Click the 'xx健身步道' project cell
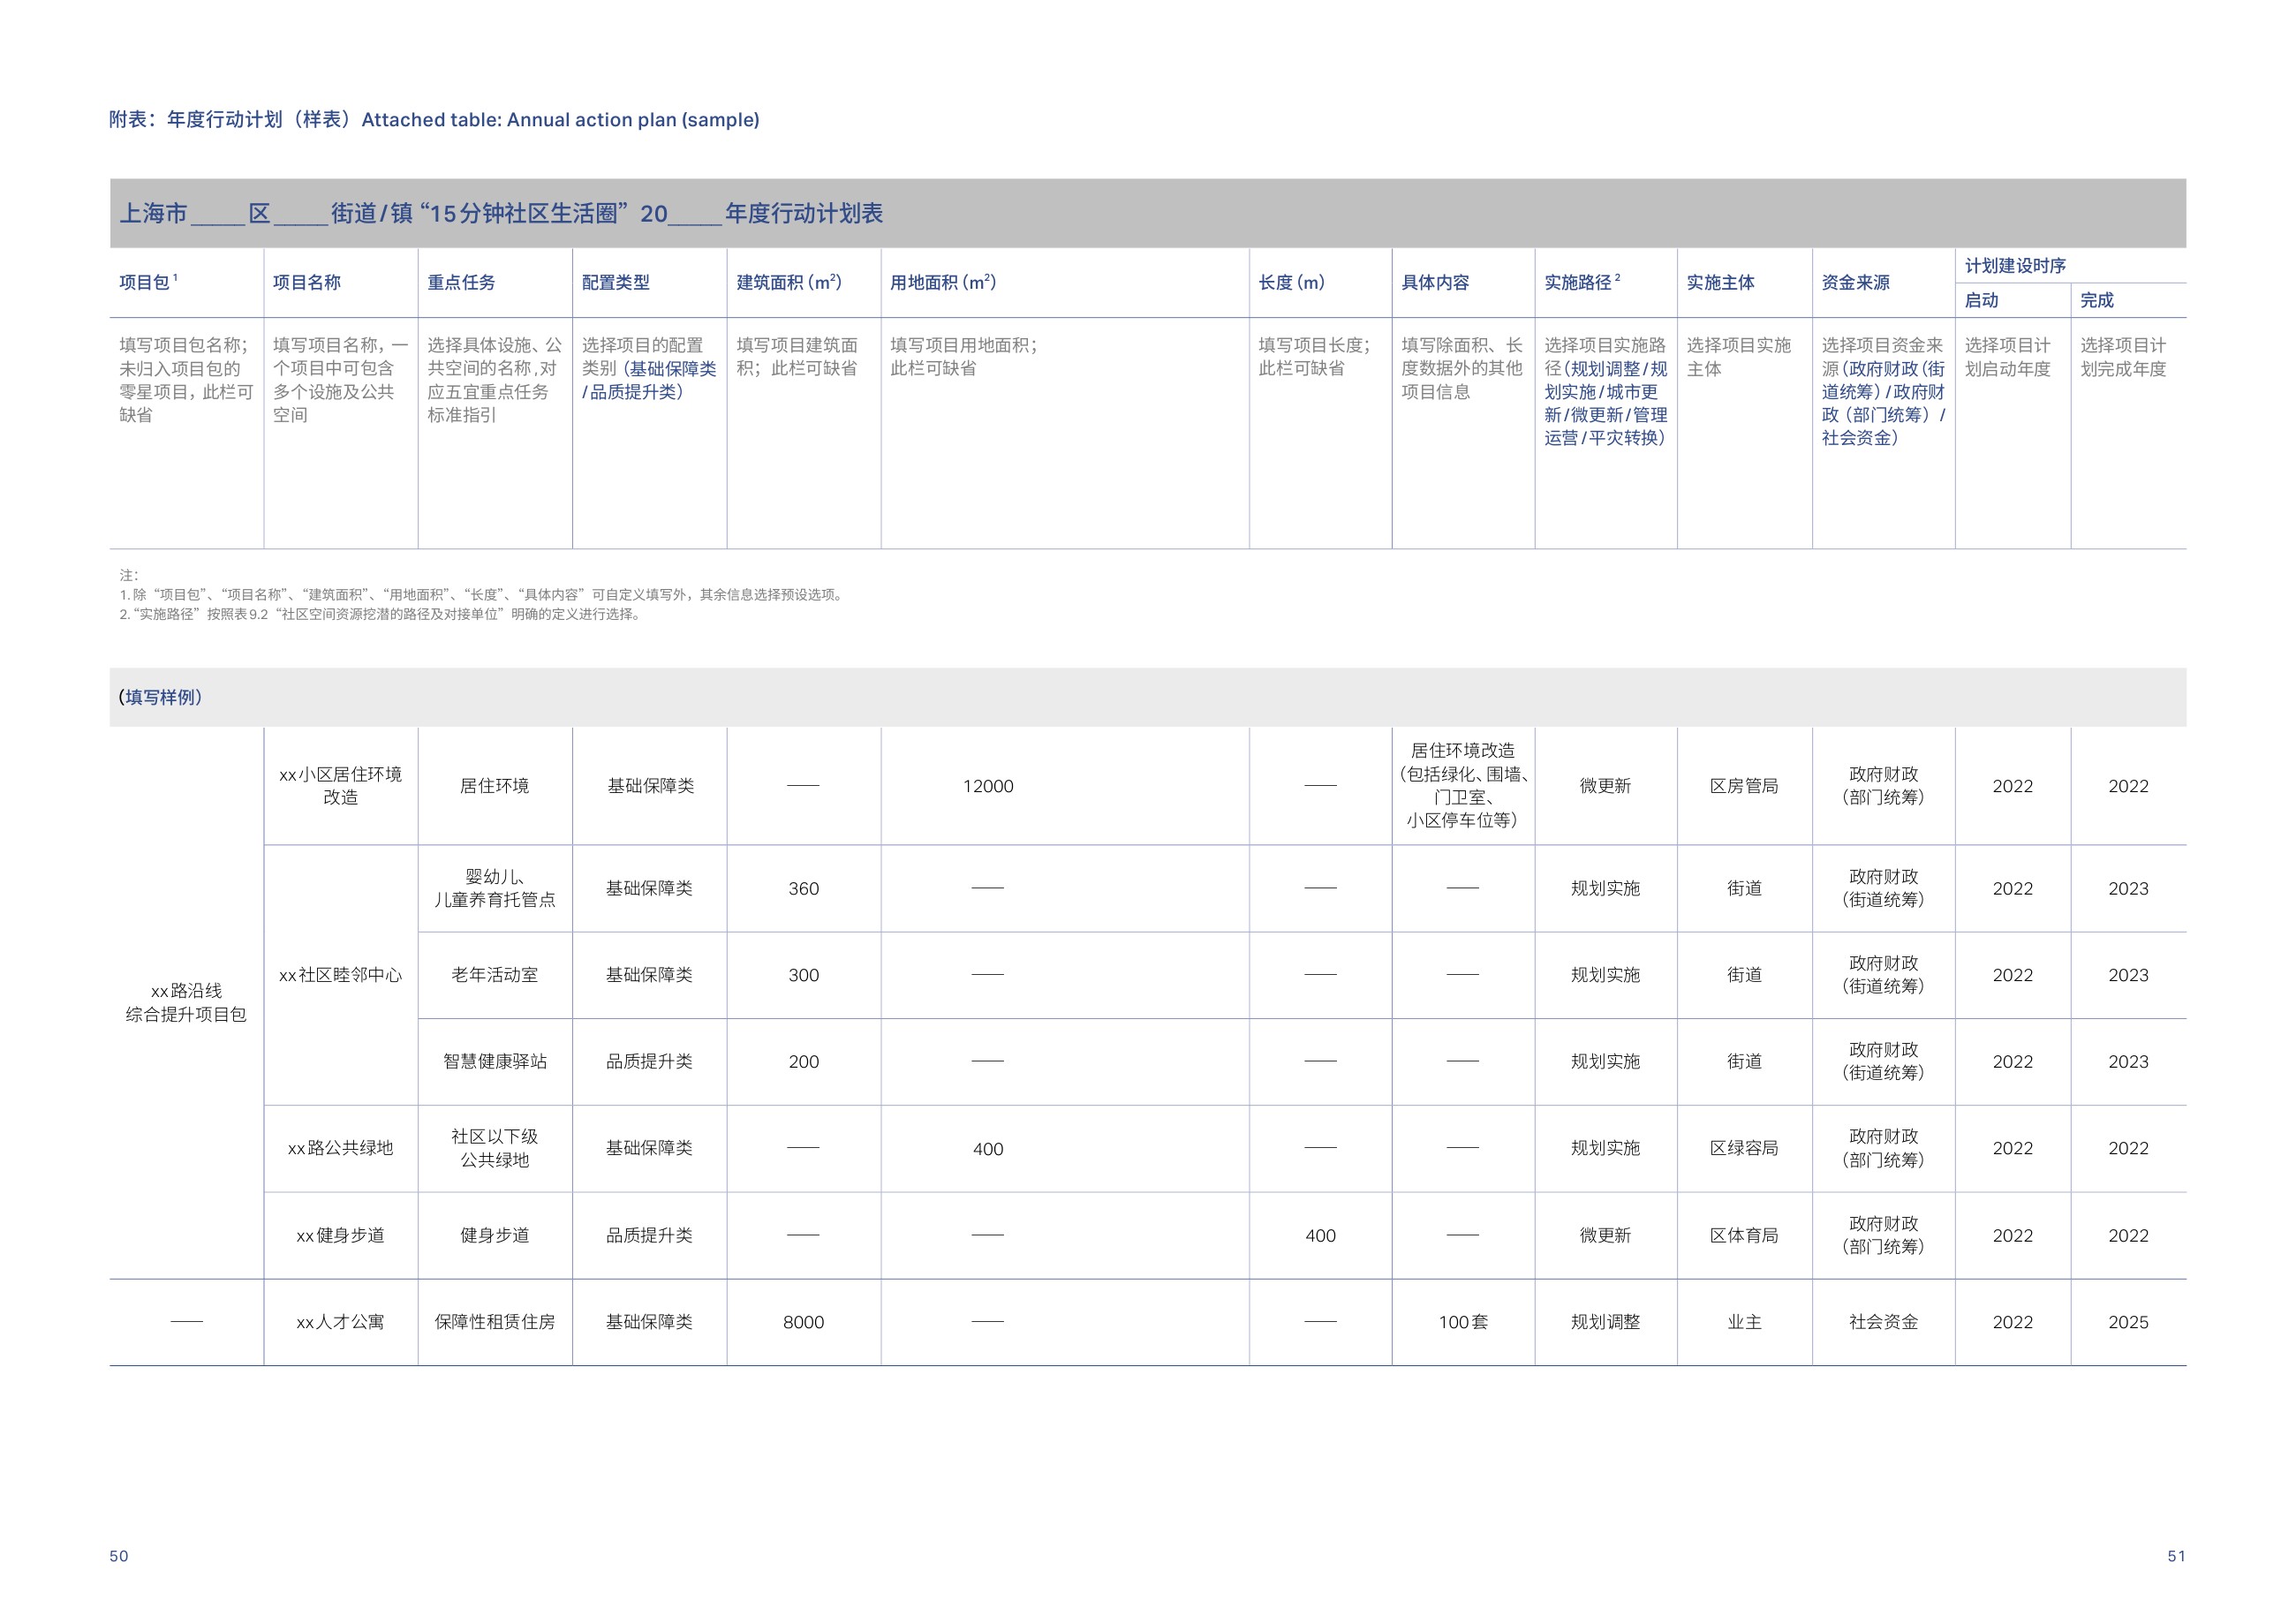The height and width of the screenshot is (1624, 2296). tap(341, 1236)
